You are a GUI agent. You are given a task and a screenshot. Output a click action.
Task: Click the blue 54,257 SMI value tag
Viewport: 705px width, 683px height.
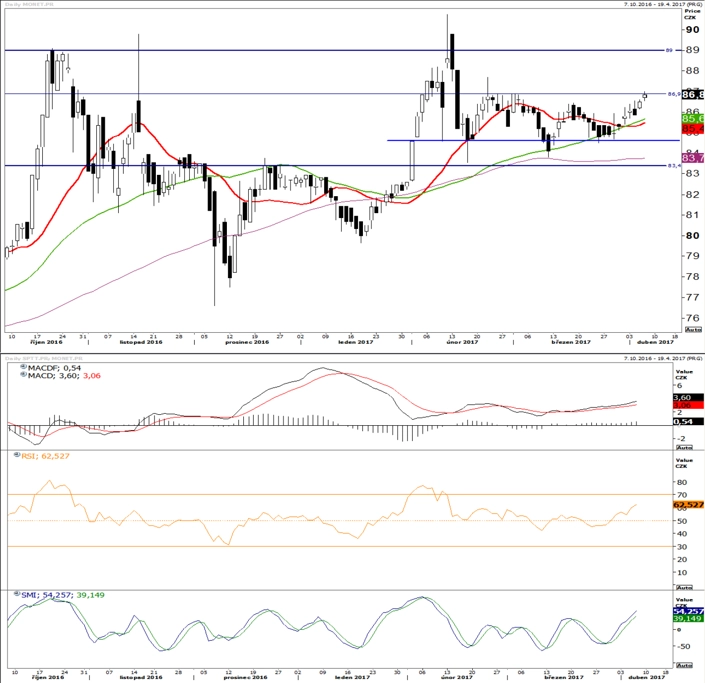[688, 611]
